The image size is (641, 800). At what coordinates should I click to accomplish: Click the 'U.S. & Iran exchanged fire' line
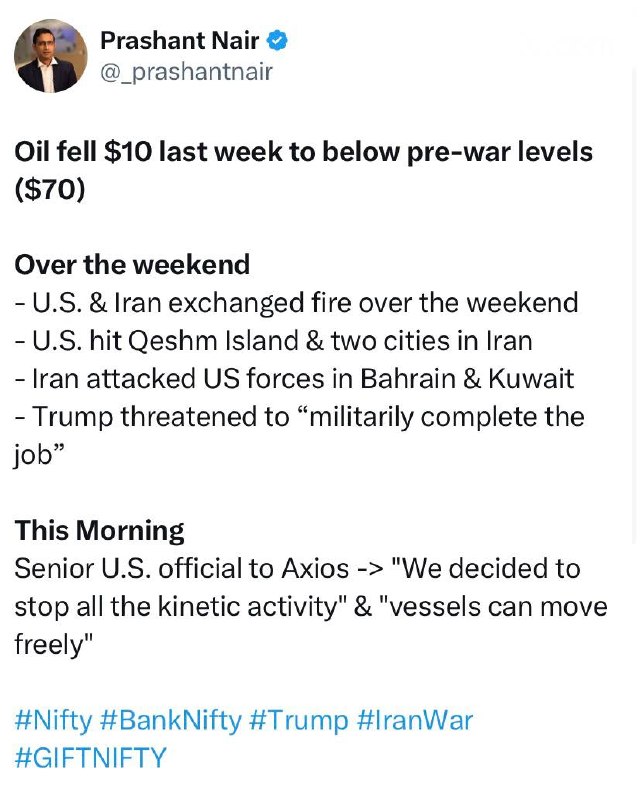click(297, 303)
